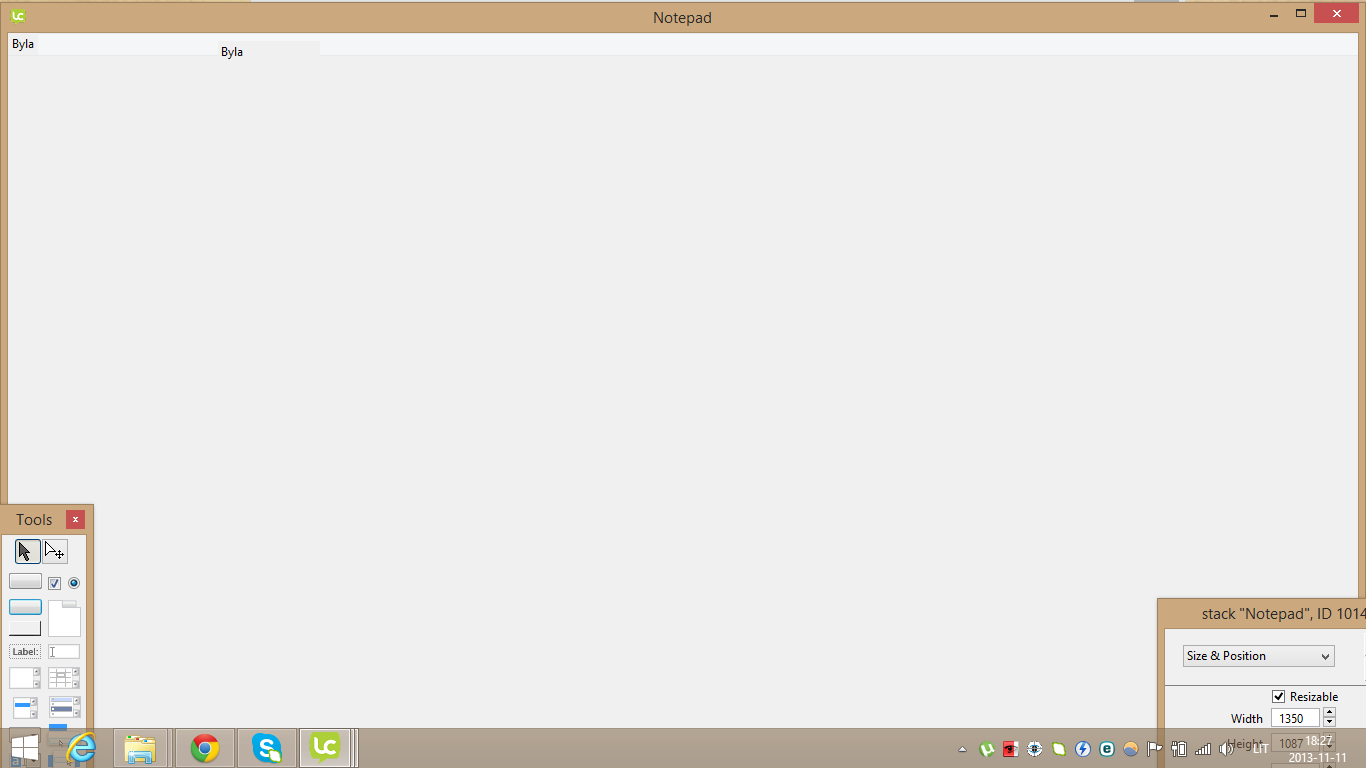1366x768 pixels.
Task: Pick the checkbox object in Tools palette
Action: tap(55, 583)
